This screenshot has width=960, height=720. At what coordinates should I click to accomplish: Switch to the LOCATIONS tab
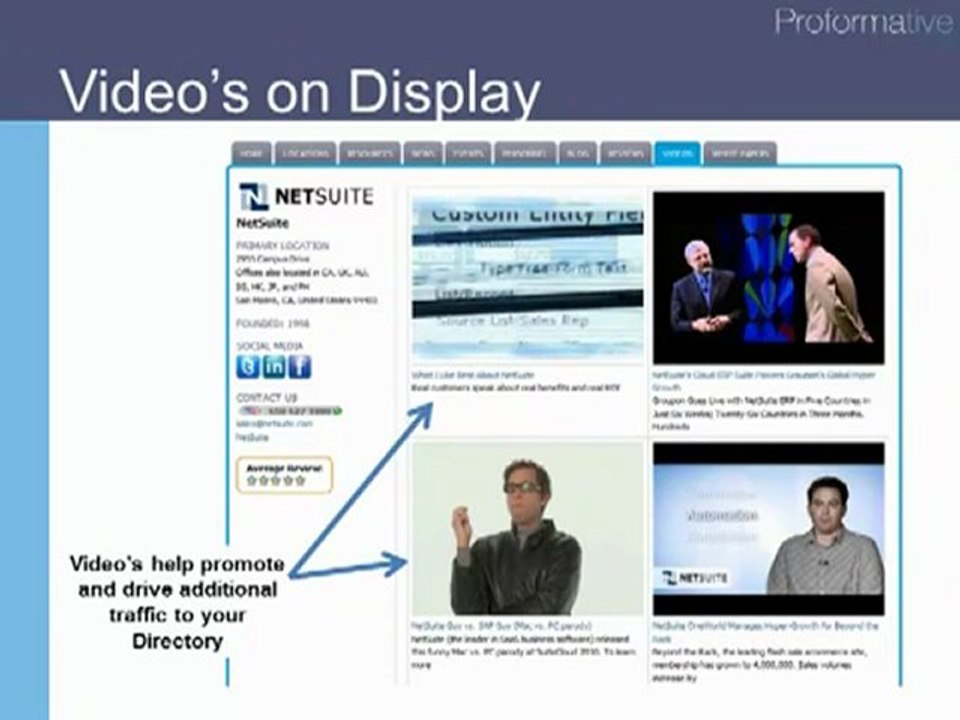[306, 153]
